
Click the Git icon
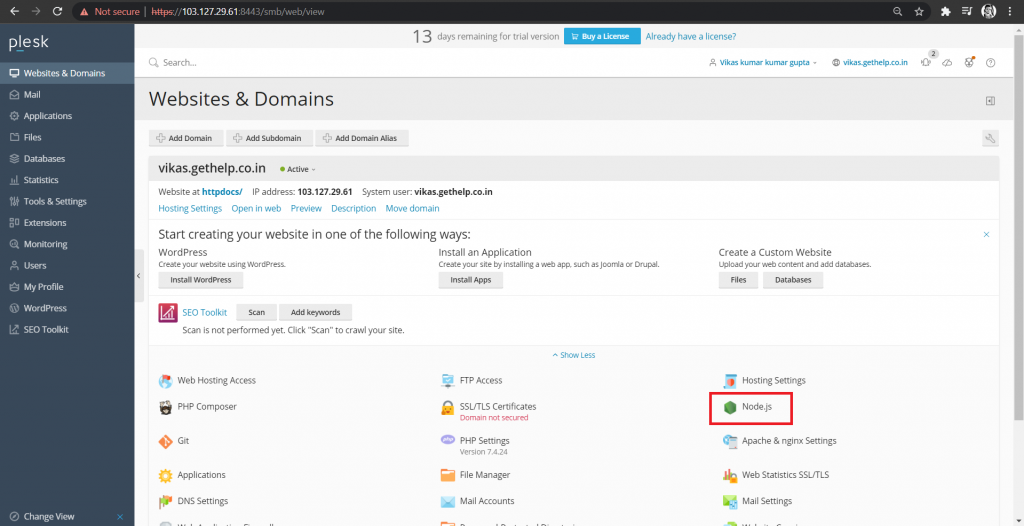[x=166, y=441]
